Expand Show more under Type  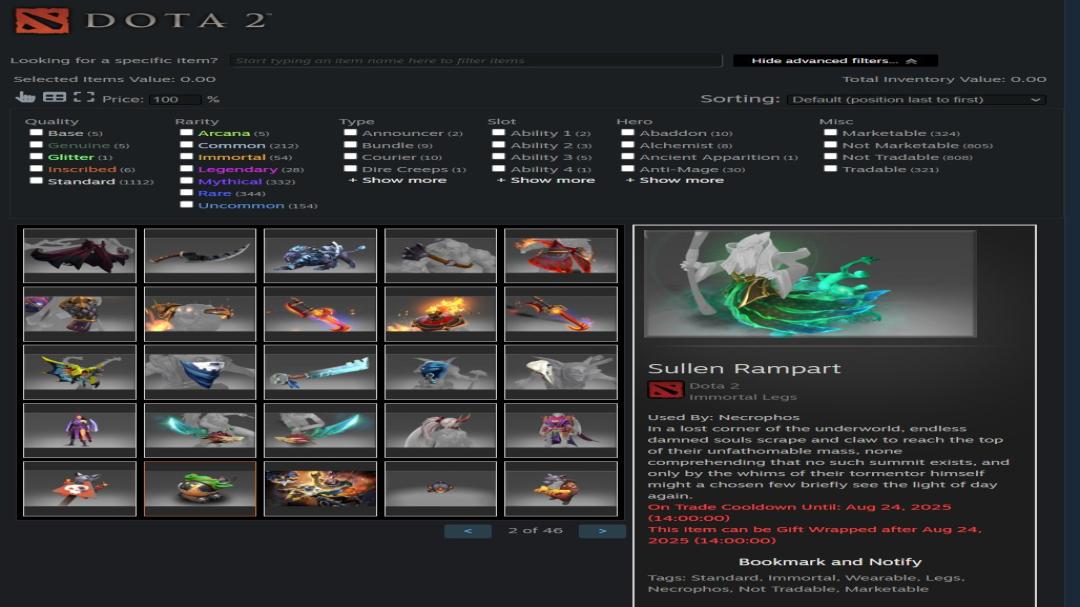pos(398,181)
